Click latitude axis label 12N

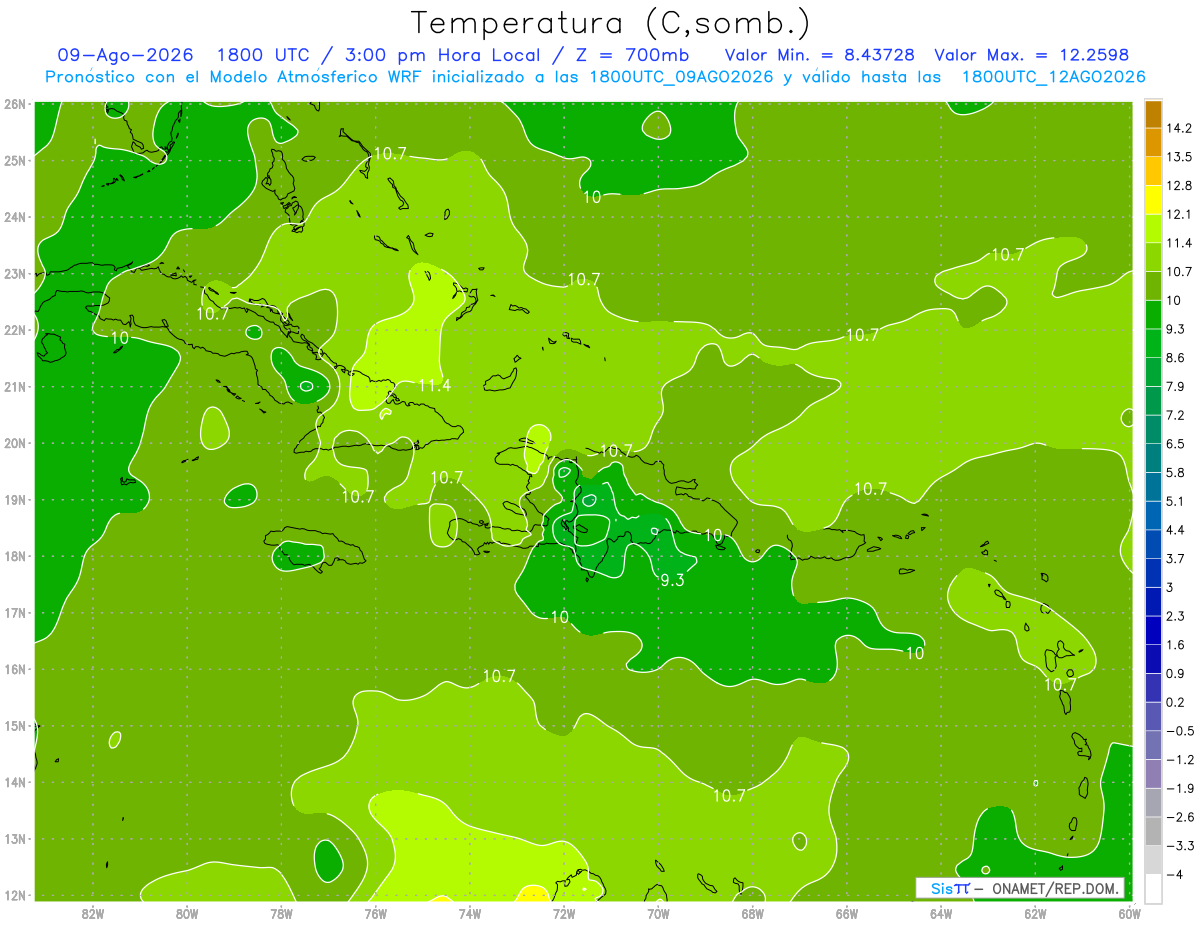pyautogui.click(x=14, y=895)
